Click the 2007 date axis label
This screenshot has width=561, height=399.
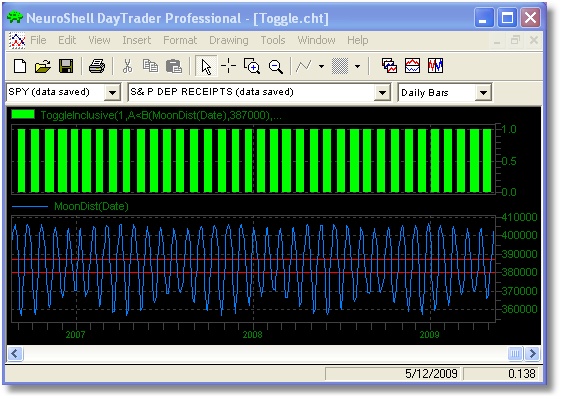[x=75, y=335]
